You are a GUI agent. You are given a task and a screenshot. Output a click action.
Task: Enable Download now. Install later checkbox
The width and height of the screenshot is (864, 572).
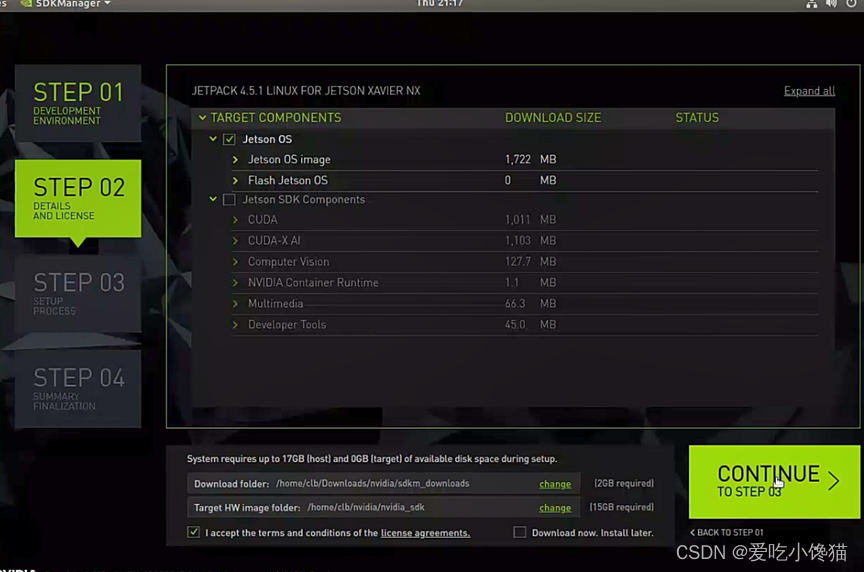(x=520, y=532)
